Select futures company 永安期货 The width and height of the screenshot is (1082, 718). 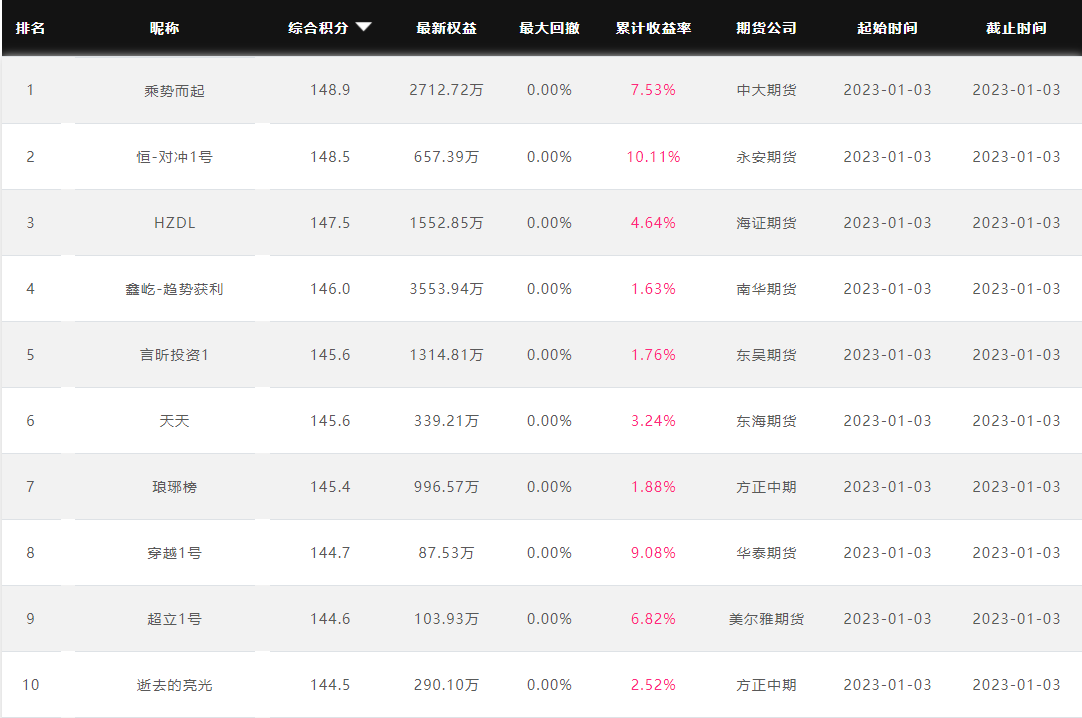767,157
